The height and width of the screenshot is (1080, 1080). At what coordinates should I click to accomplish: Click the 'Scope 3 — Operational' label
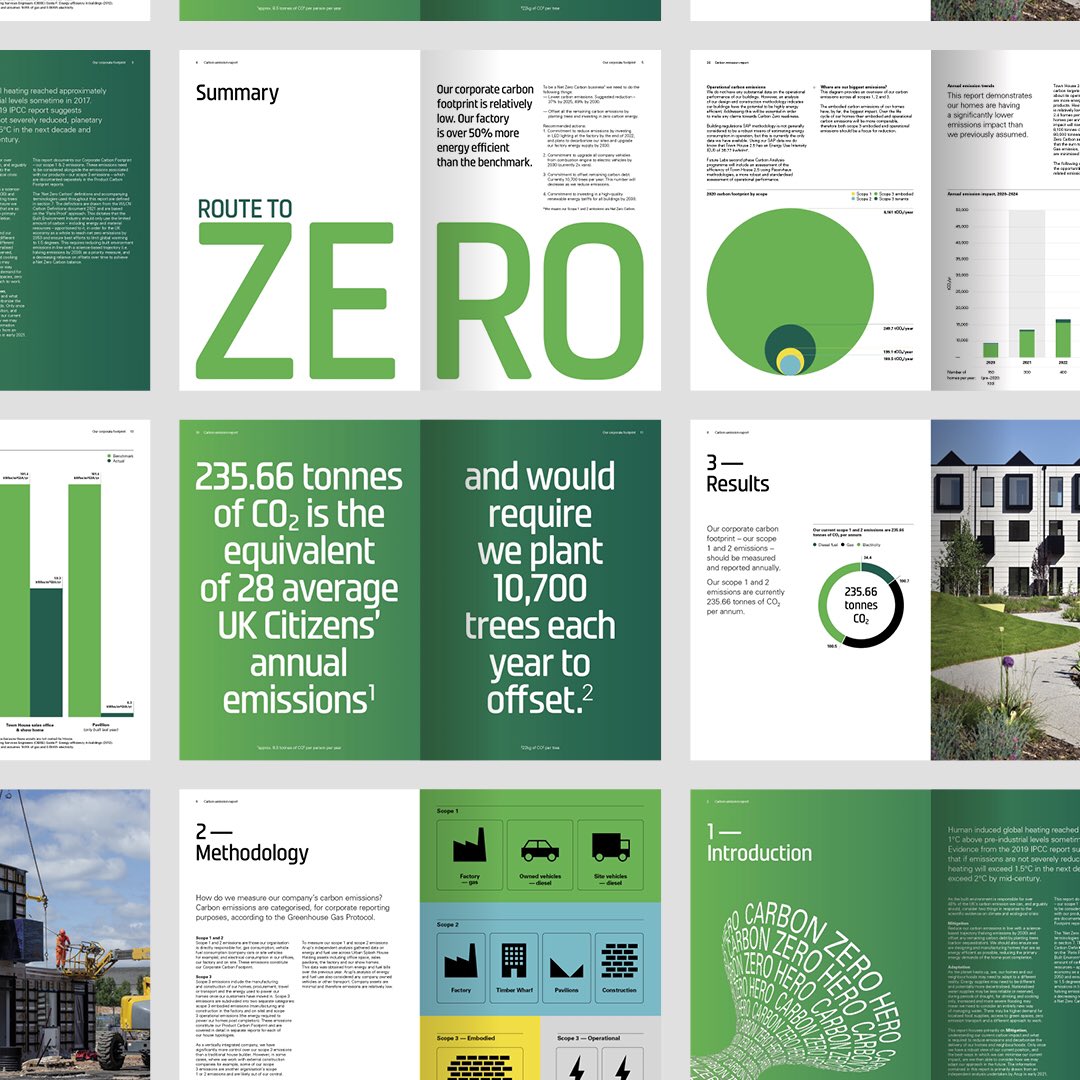pos(588,1038)
